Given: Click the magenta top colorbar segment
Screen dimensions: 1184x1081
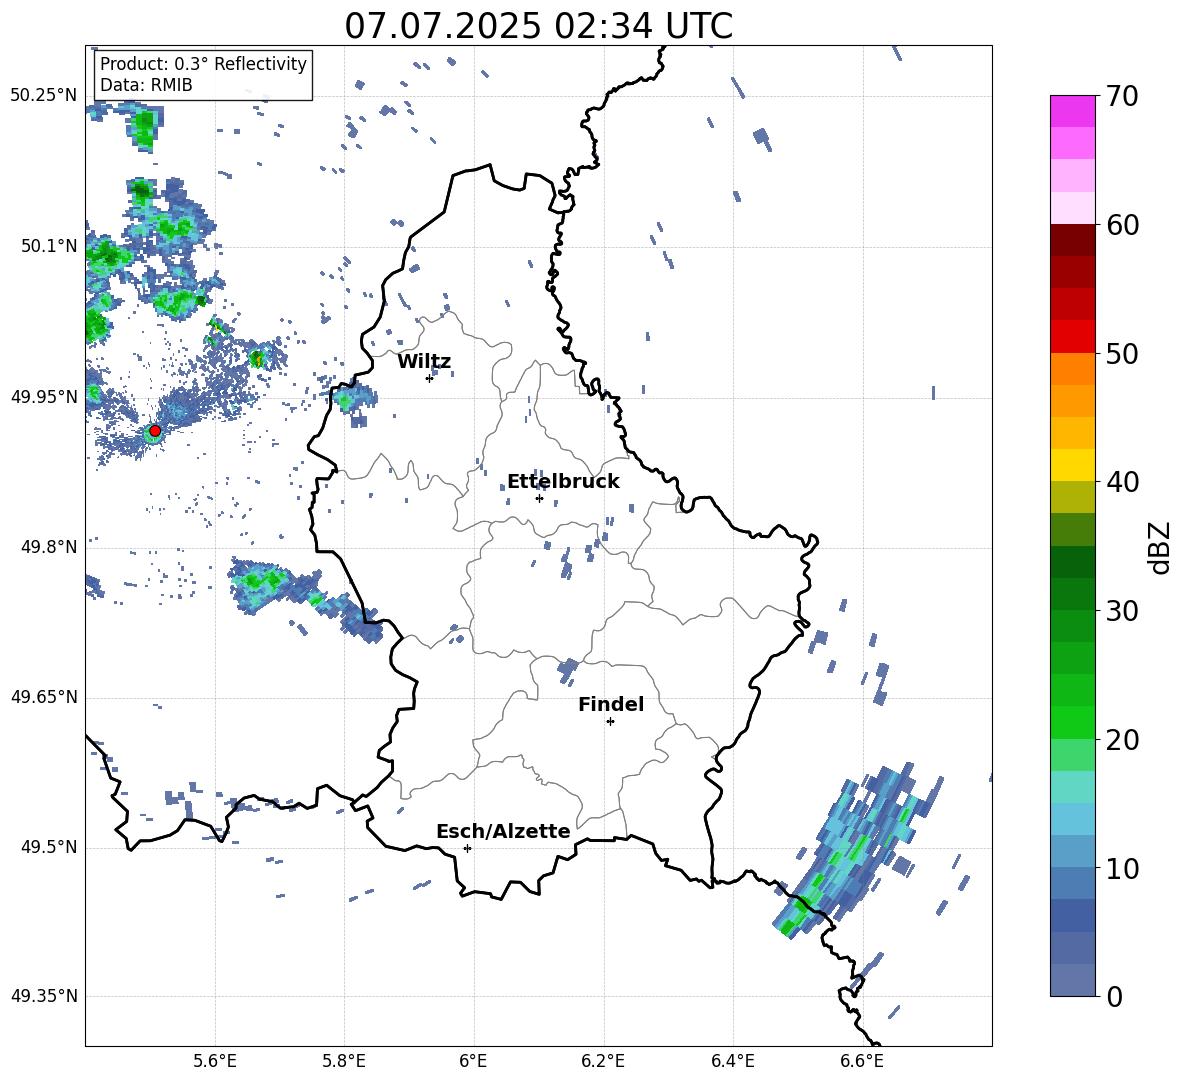Looking at the screenshot, I should (x=1072, y=111).
